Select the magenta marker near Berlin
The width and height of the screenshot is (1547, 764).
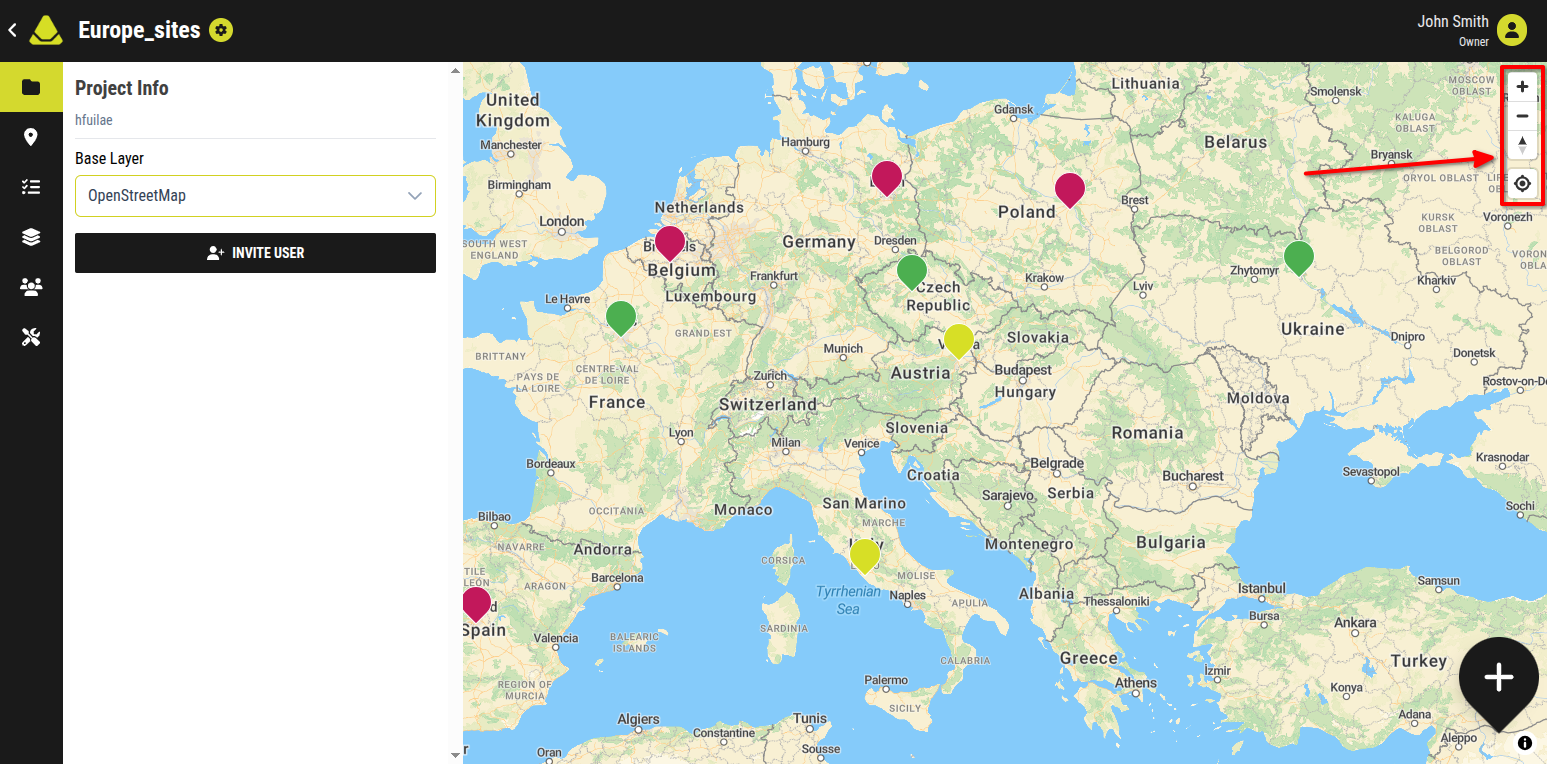[887, 177]
